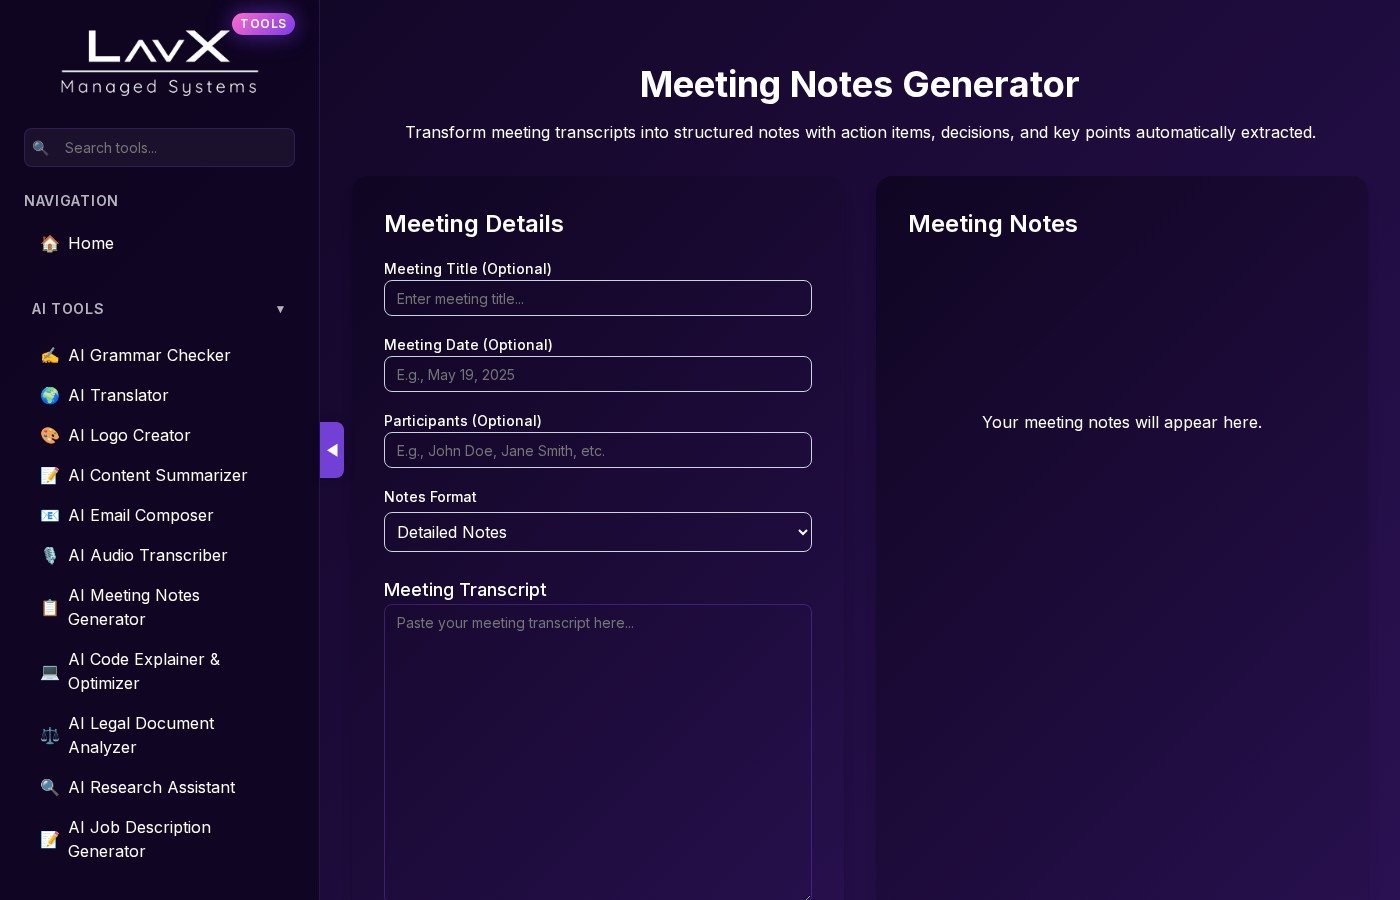The width and height of the screenshot is (1400, 900).
Task: Click the AI Legal Document Analyzer scales icon
Action: point(49,736)
